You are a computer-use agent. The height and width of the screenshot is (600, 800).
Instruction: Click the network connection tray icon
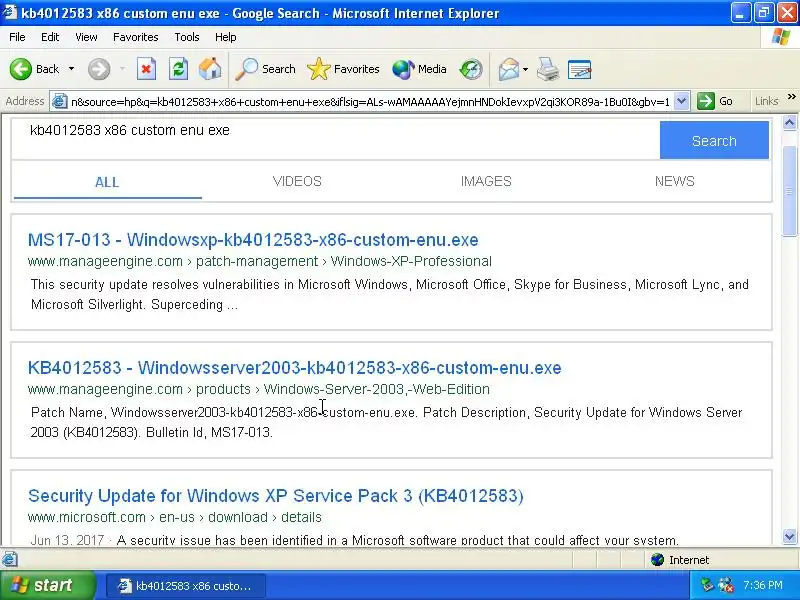(x=726, y=585)
